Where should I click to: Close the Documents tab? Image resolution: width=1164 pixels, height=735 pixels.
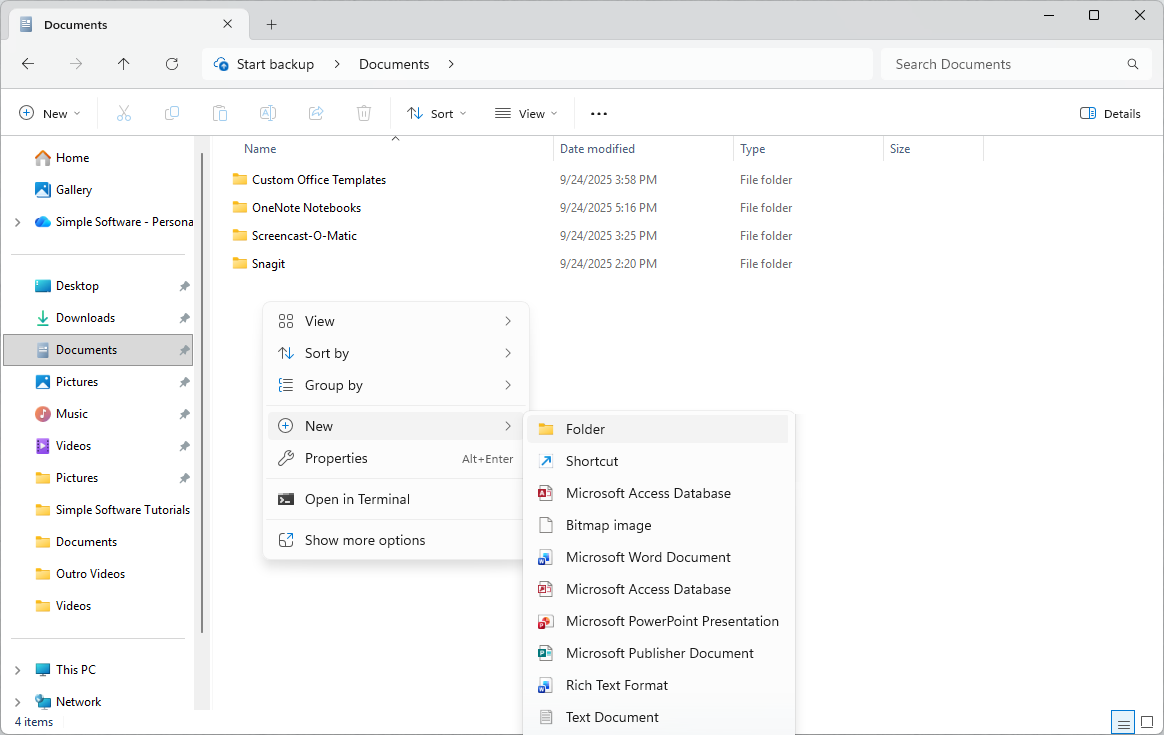(x=228, y=24)
